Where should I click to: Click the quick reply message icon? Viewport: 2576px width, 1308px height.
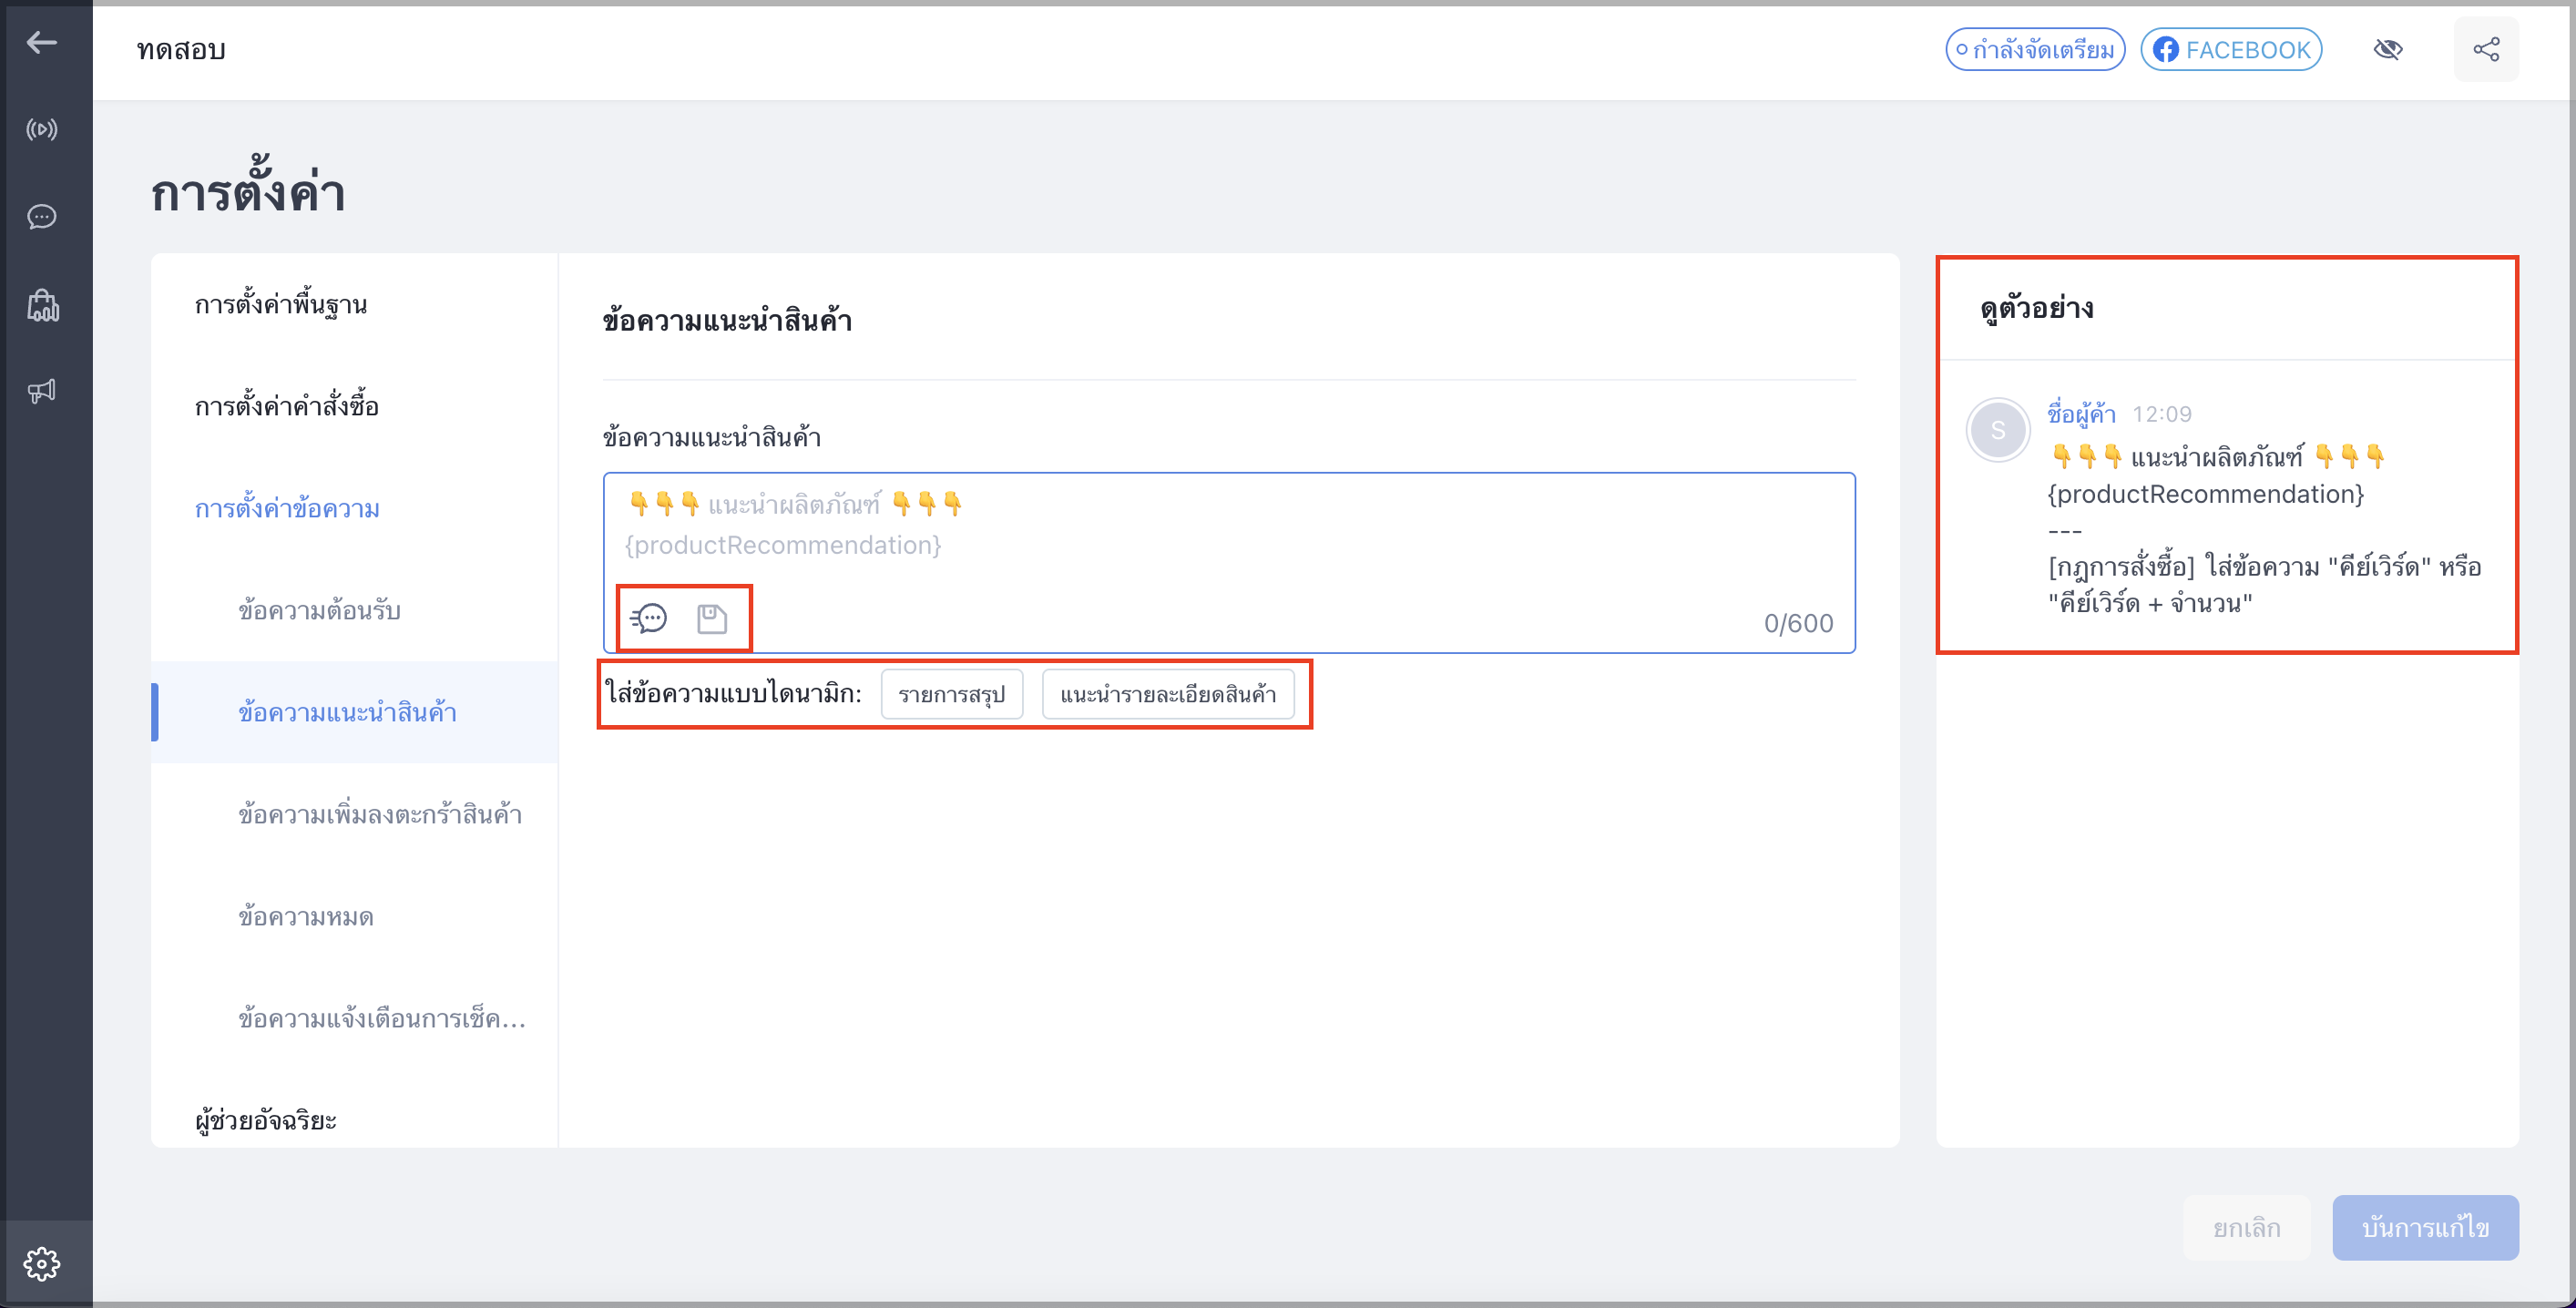pos(648,619)
